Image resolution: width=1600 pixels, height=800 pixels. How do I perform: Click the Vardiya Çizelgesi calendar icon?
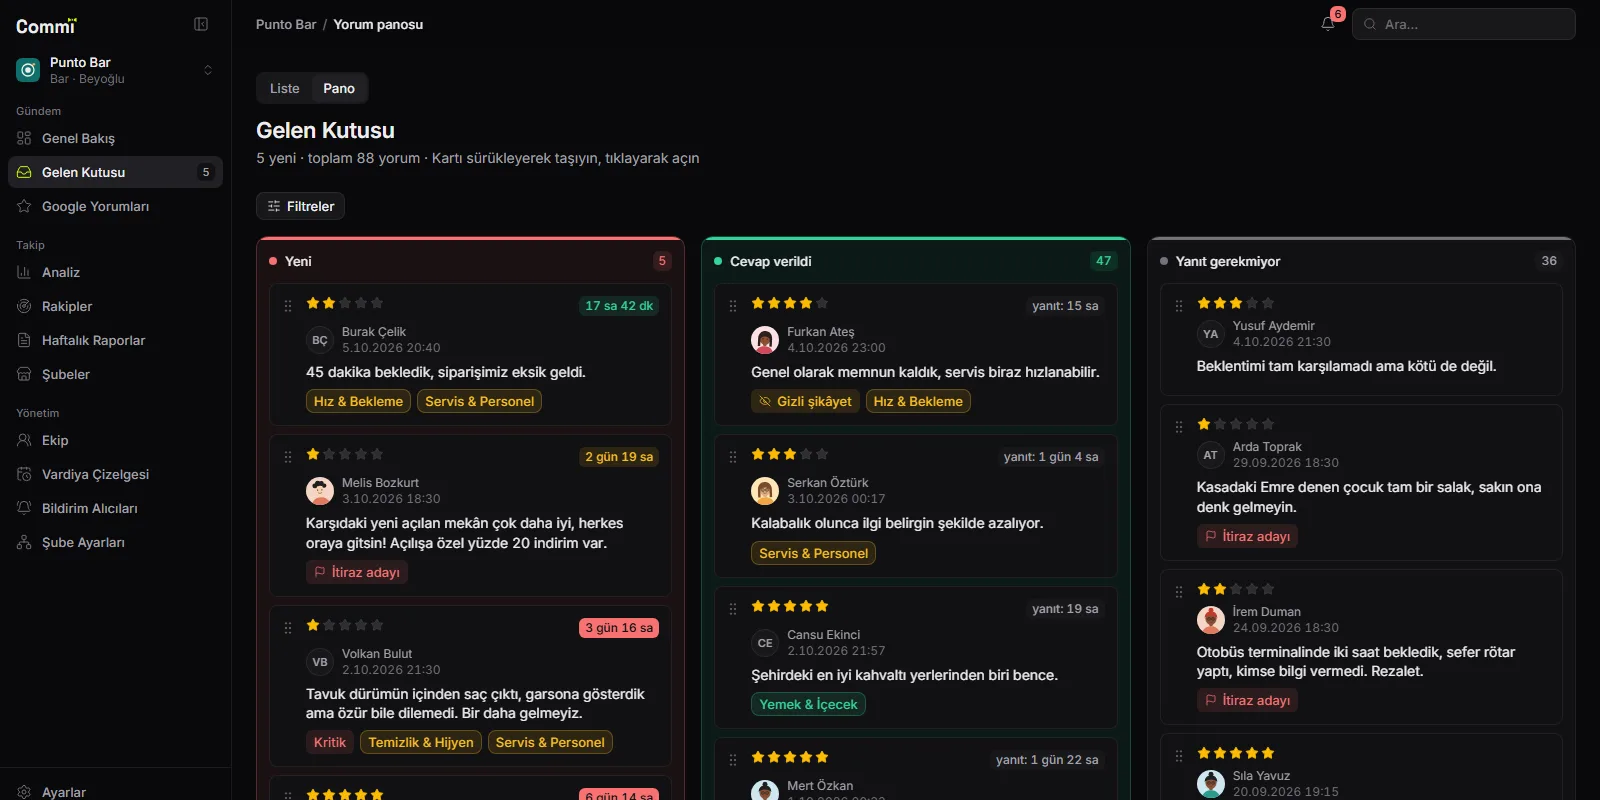(x=24, y=474)
